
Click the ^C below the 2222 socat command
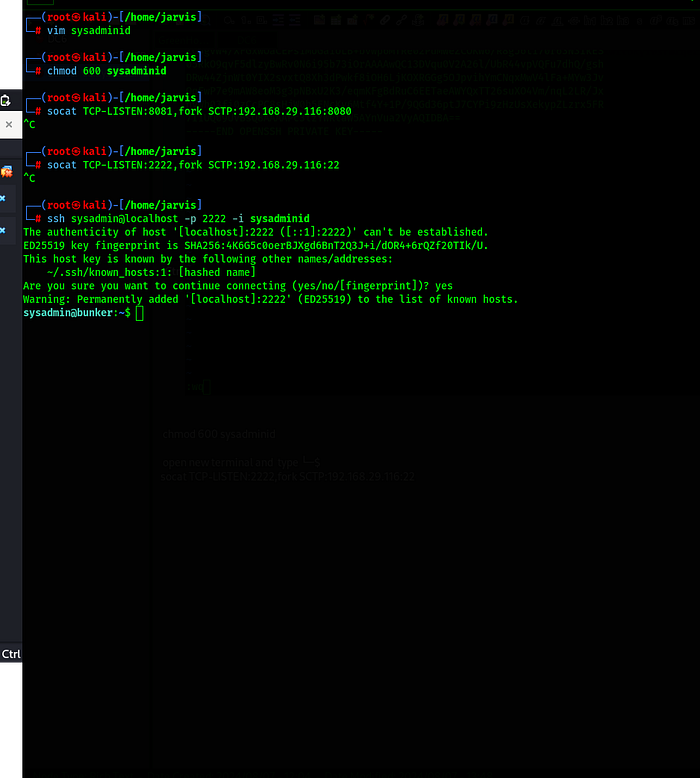pyautogui.click(x=29, y=178)
